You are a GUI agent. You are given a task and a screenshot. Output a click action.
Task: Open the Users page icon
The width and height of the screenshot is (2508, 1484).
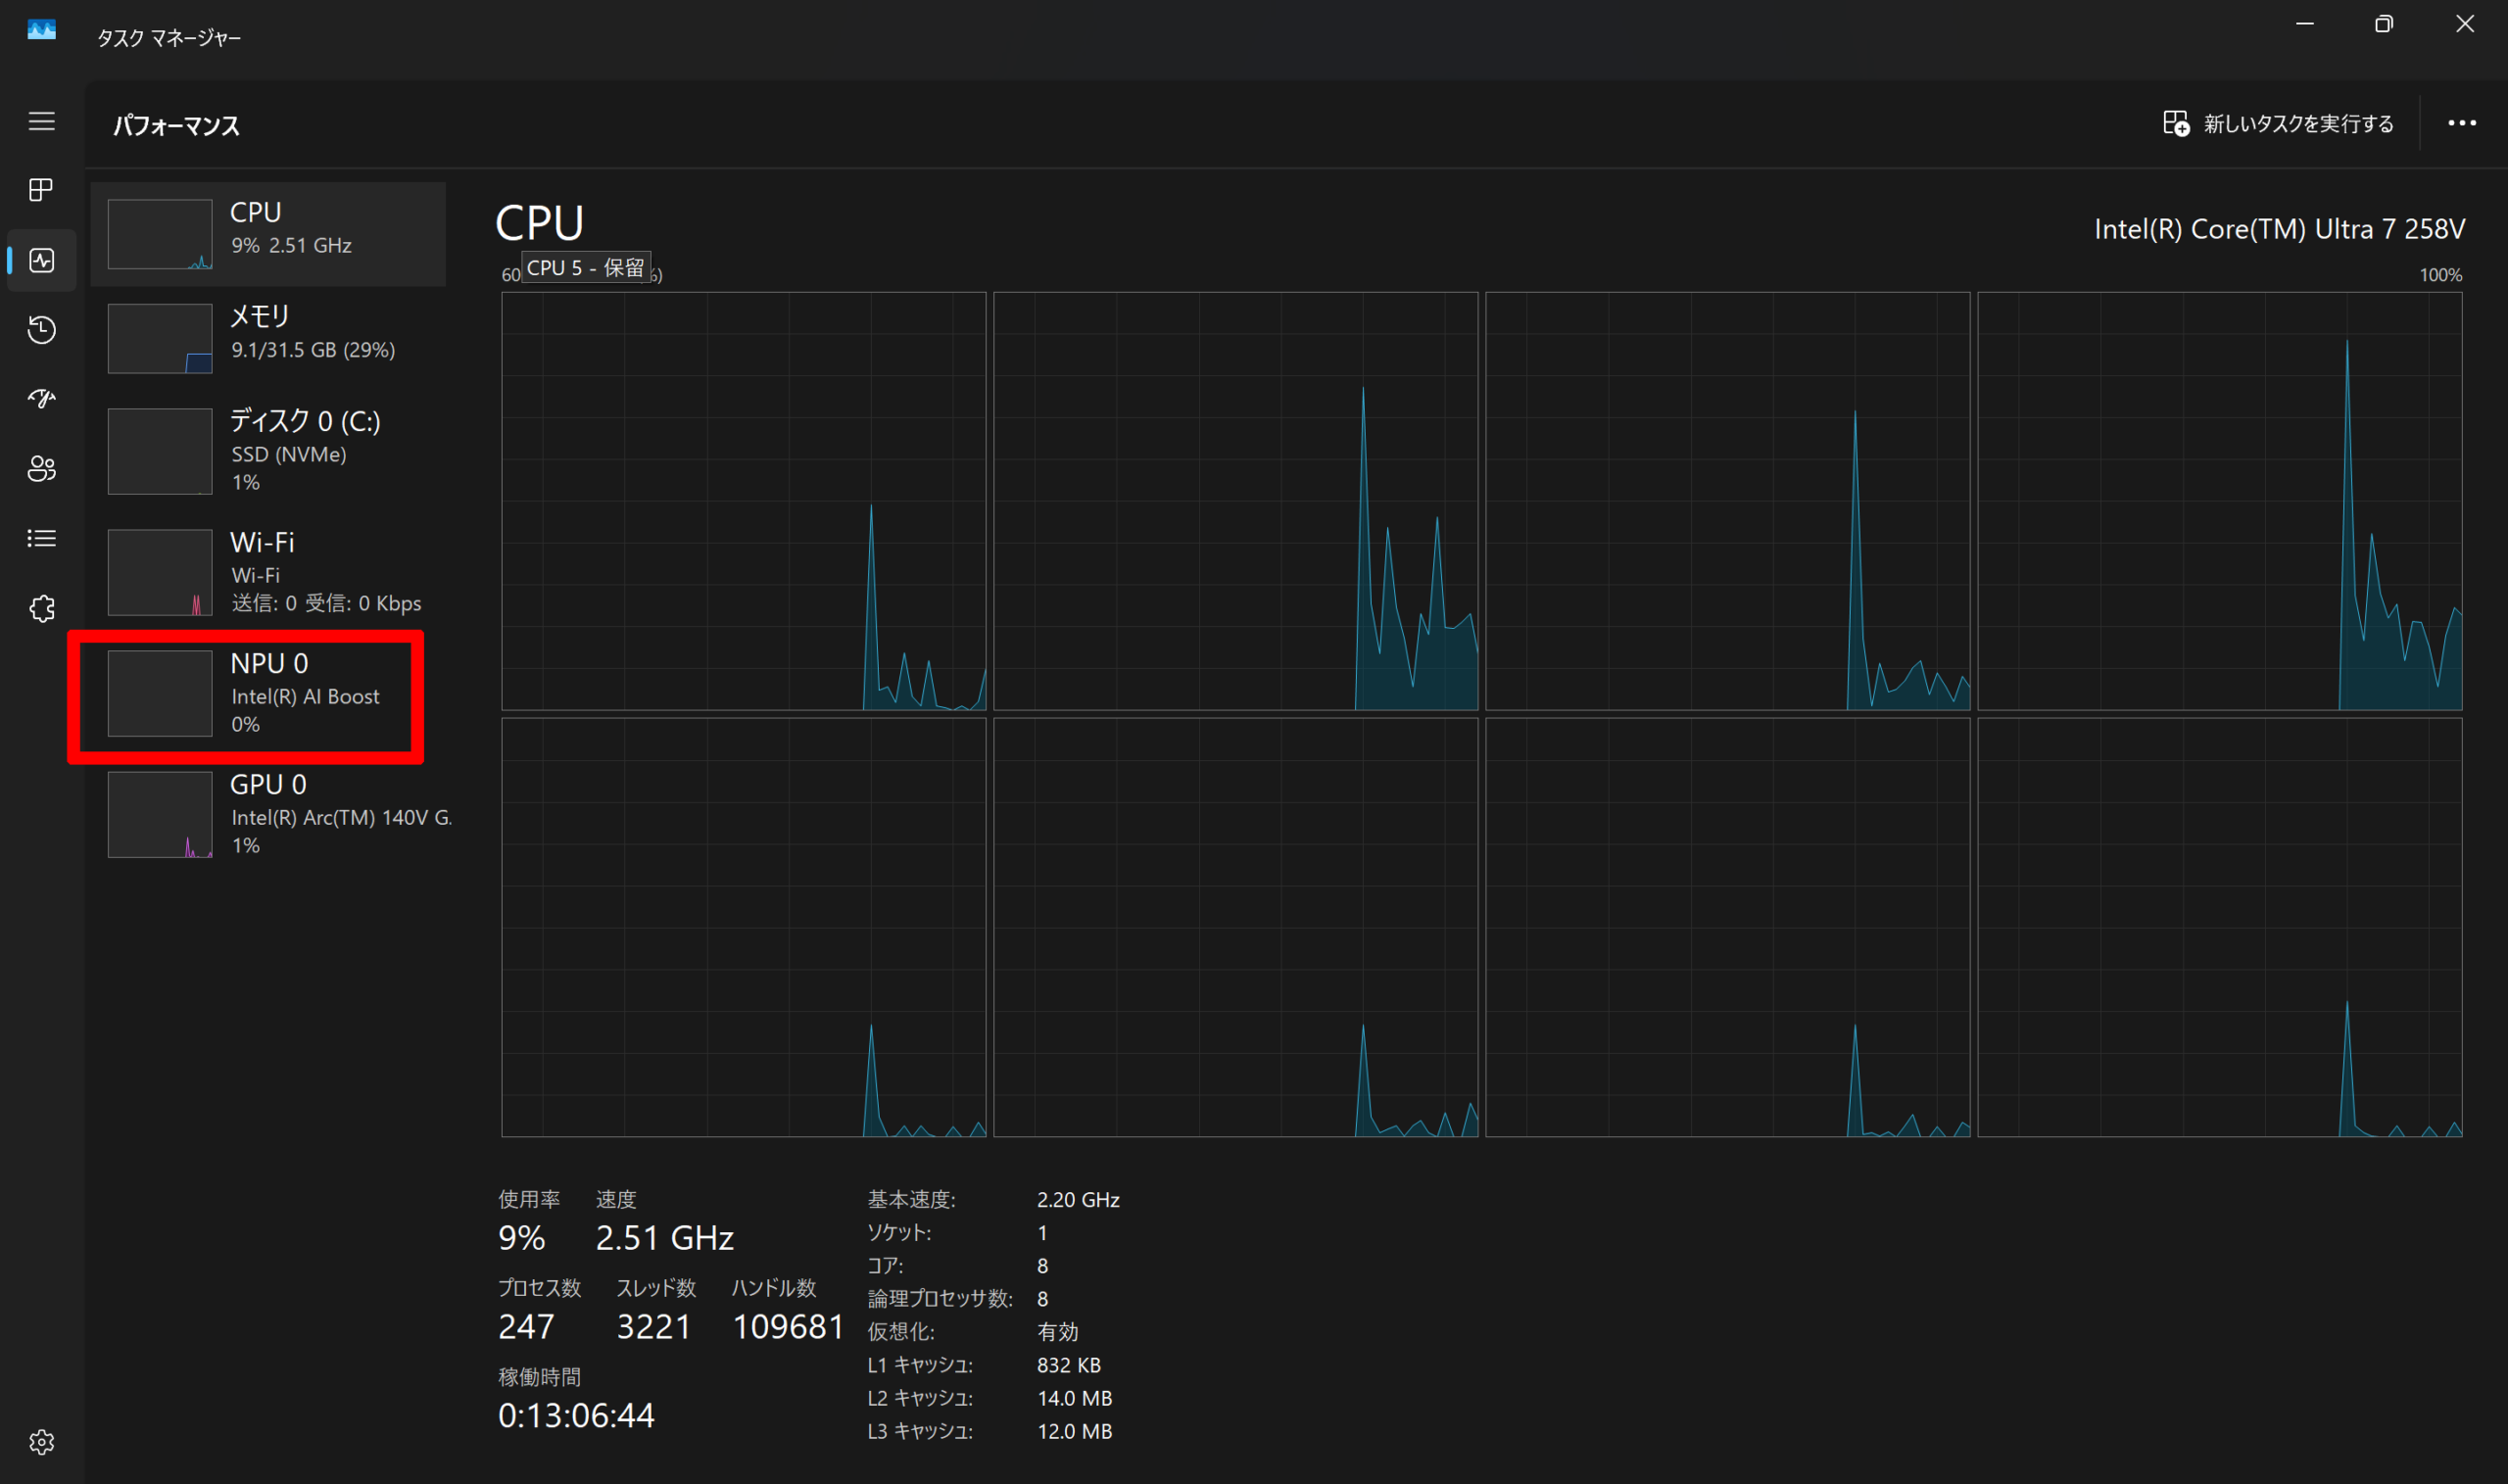41,469
